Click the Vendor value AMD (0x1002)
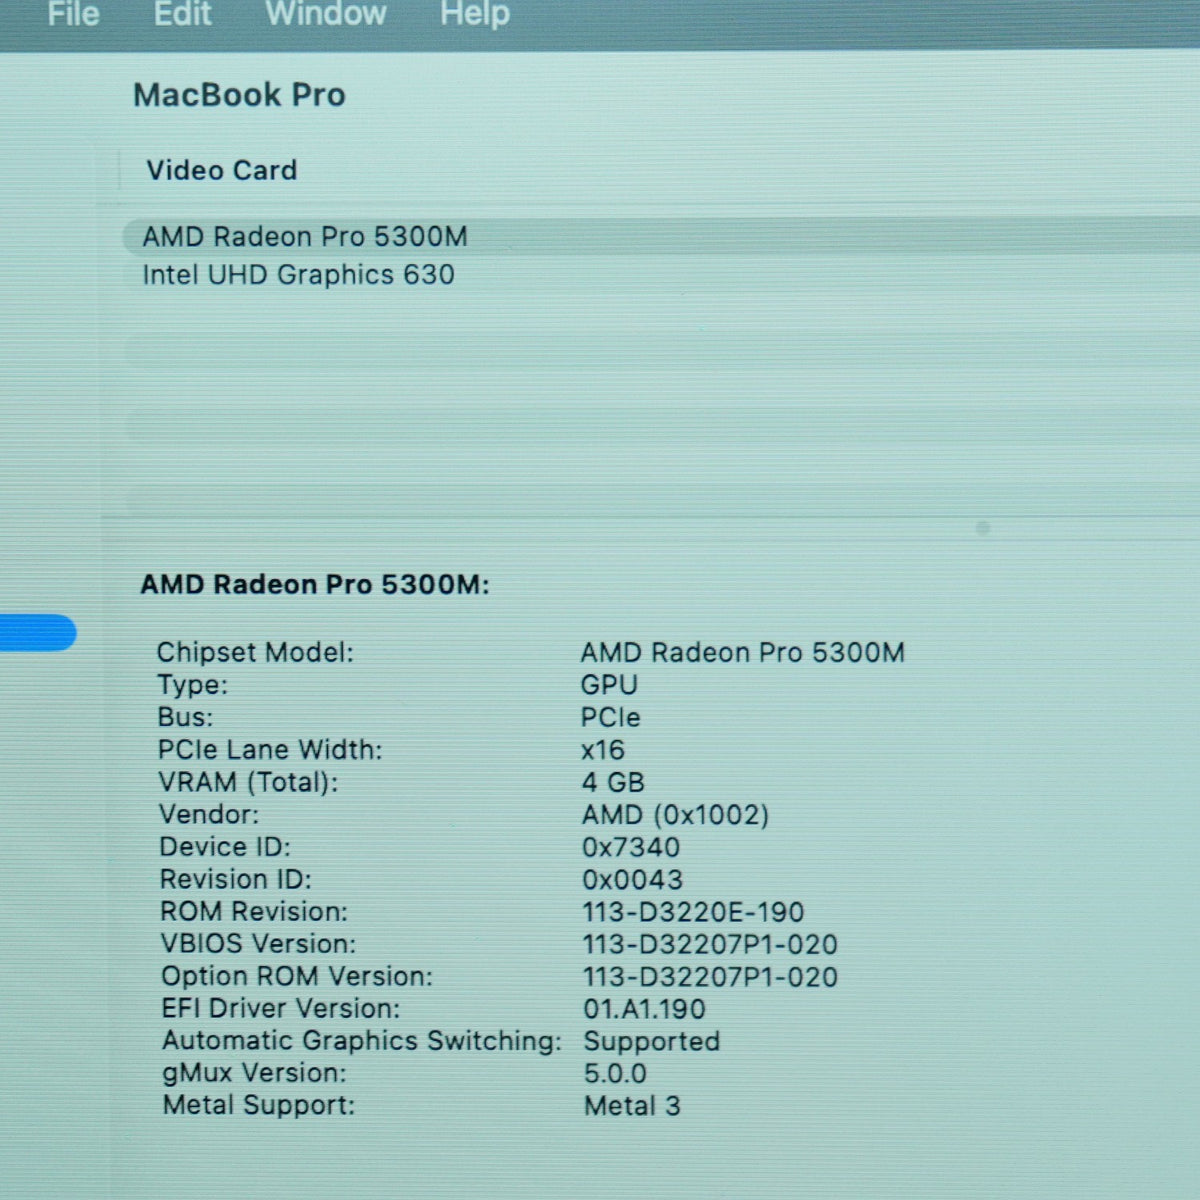The image size is (1200, 1200). click(x=676, y=815)
